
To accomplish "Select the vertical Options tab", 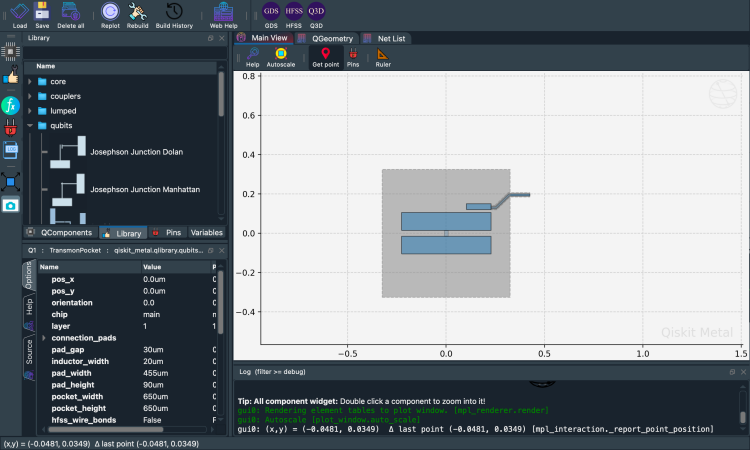I will tap(29, 276).
